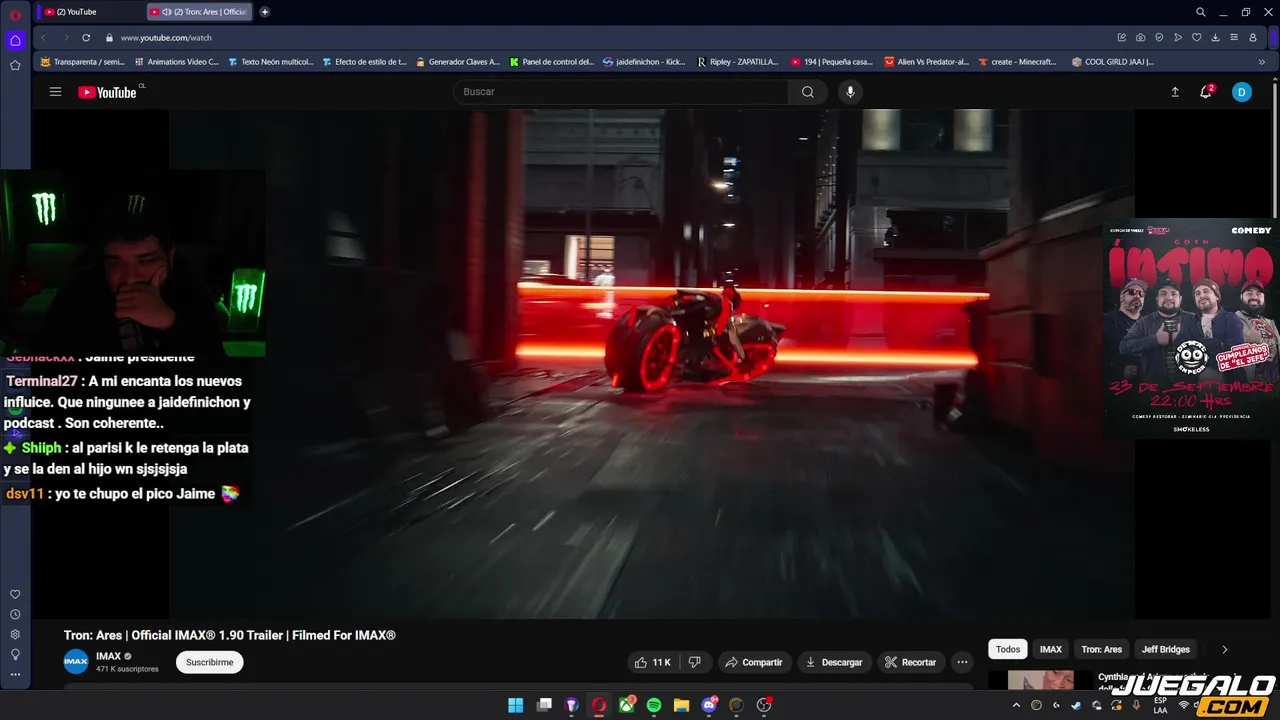Screen dimensions: 1280x720
Task: Select the Todos filter chip
Action: pos(1008,649)
